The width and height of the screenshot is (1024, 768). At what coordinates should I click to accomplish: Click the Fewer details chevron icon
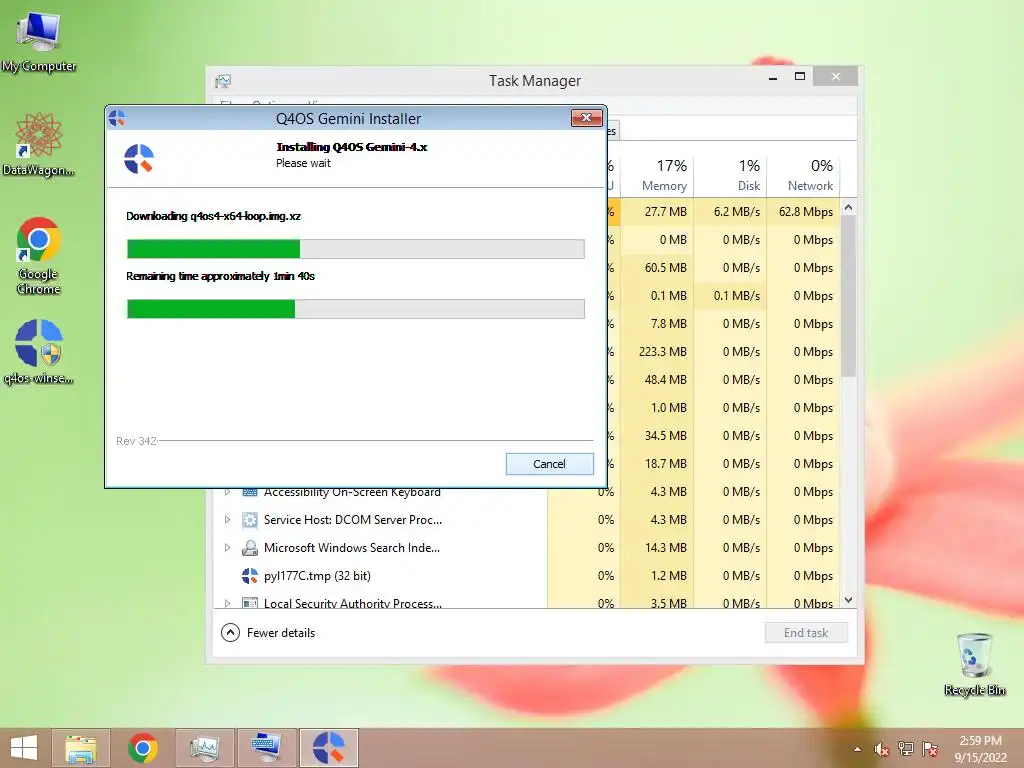click(x=230, y=633)
